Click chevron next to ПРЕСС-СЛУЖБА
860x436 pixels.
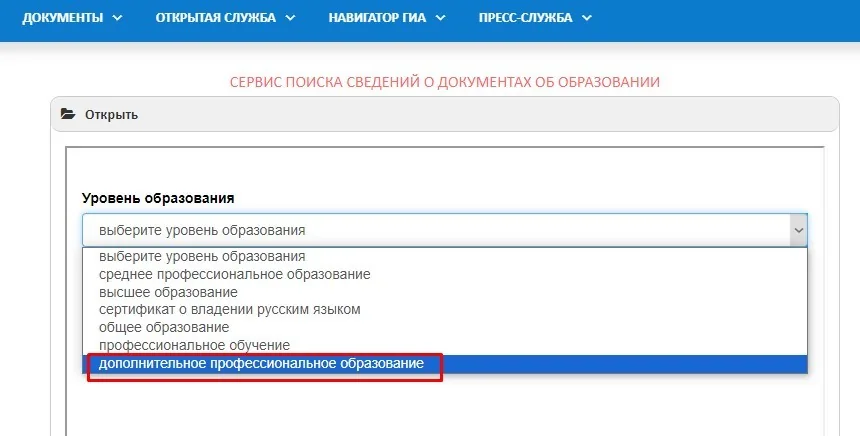(x=586, y=18)
